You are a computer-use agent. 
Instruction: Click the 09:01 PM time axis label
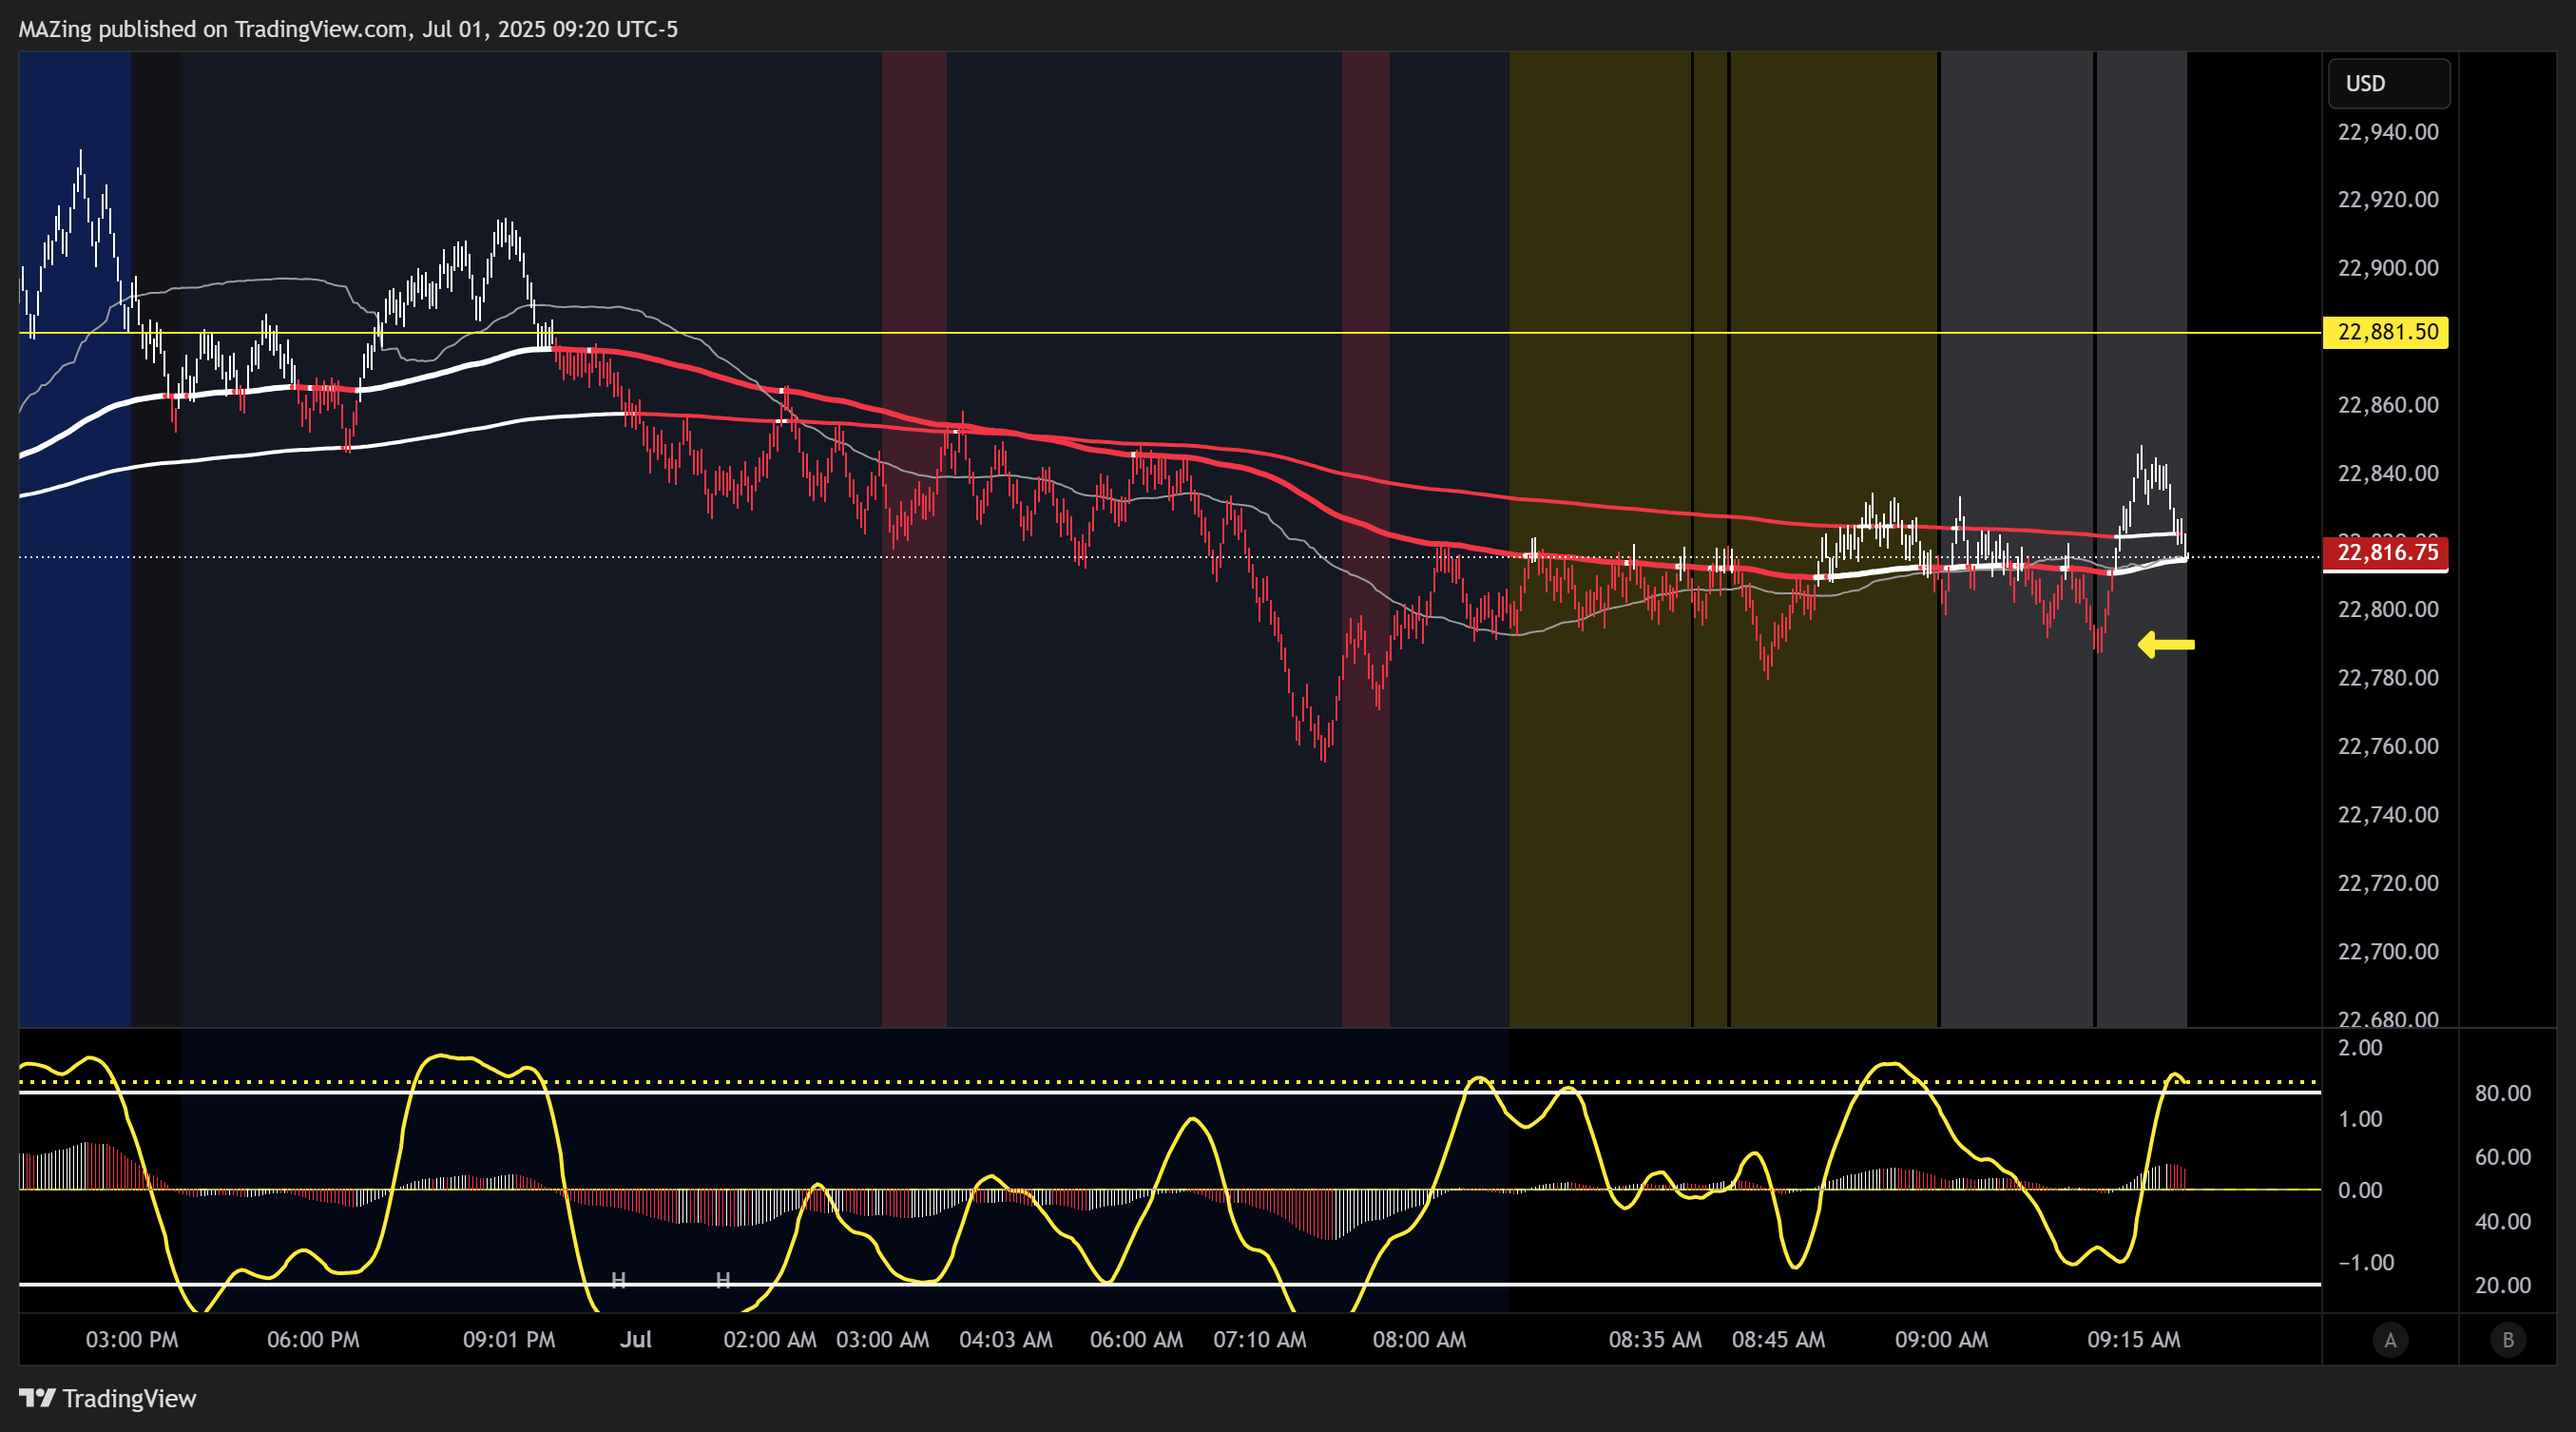click(x=509, y=1340)
